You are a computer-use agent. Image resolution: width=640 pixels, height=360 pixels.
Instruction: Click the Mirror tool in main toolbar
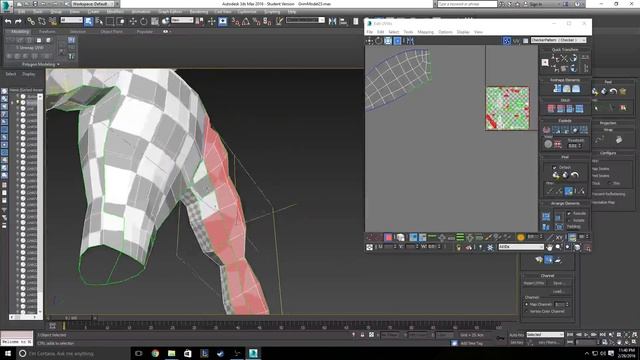[333, 21]
